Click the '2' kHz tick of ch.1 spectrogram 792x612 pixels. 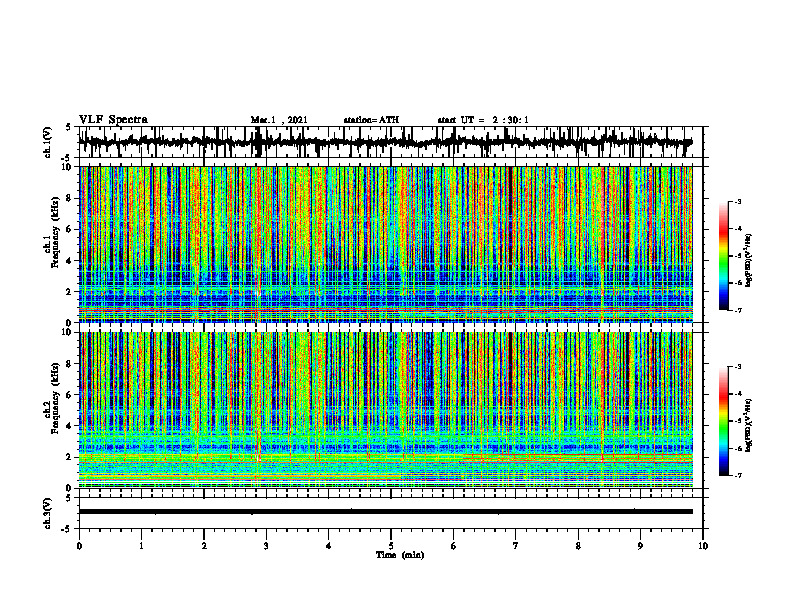pyautogui.click(x=70, y=292)
